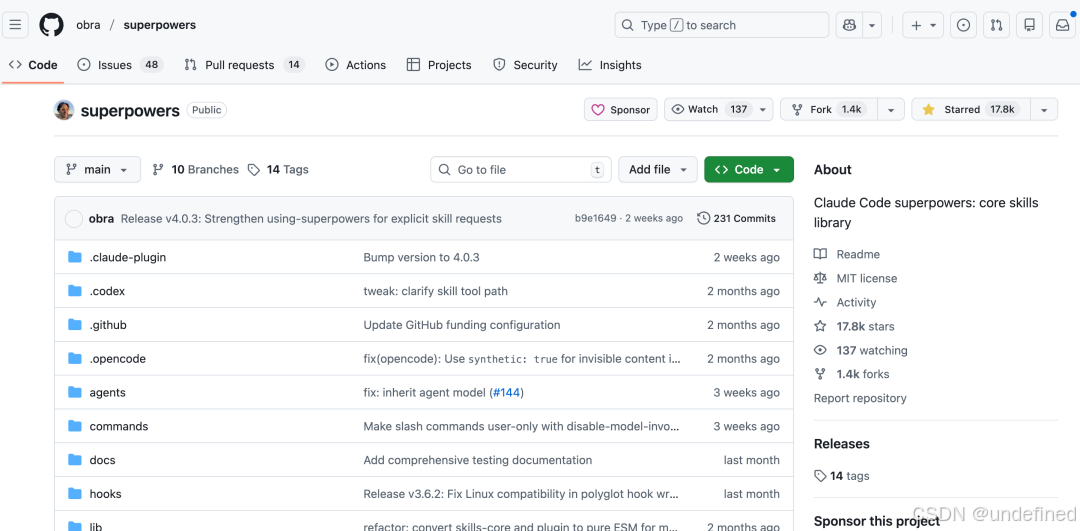Fork the repository with Fork button
The width and height of the screenshot is (1080, 531).
(x=827, y=110)
